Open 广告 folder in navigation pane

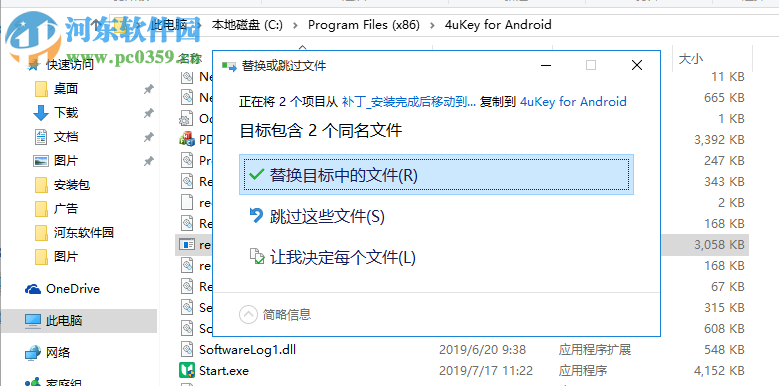[66, 209]
